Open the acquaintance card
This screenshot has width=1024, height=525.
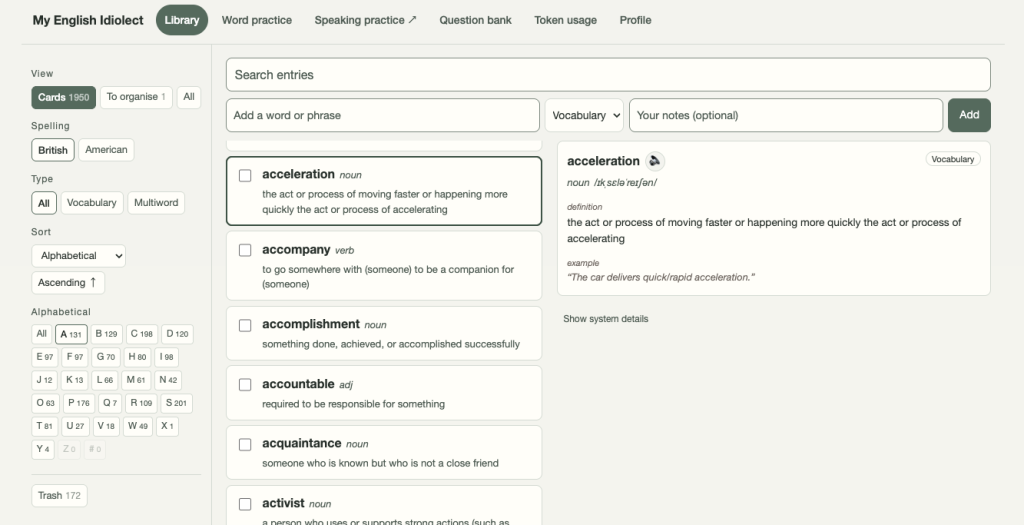pyautogui.click(x=384, y=453)
